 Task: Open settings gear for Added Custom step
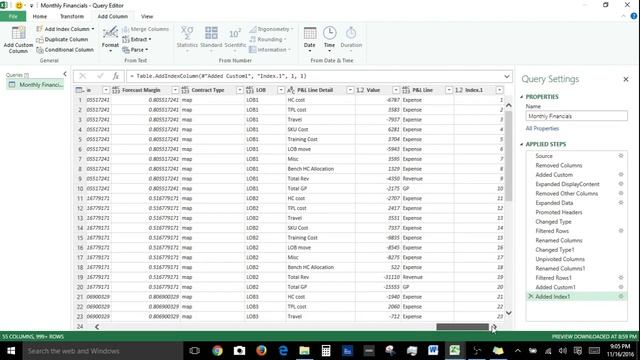tap(621, 174)
